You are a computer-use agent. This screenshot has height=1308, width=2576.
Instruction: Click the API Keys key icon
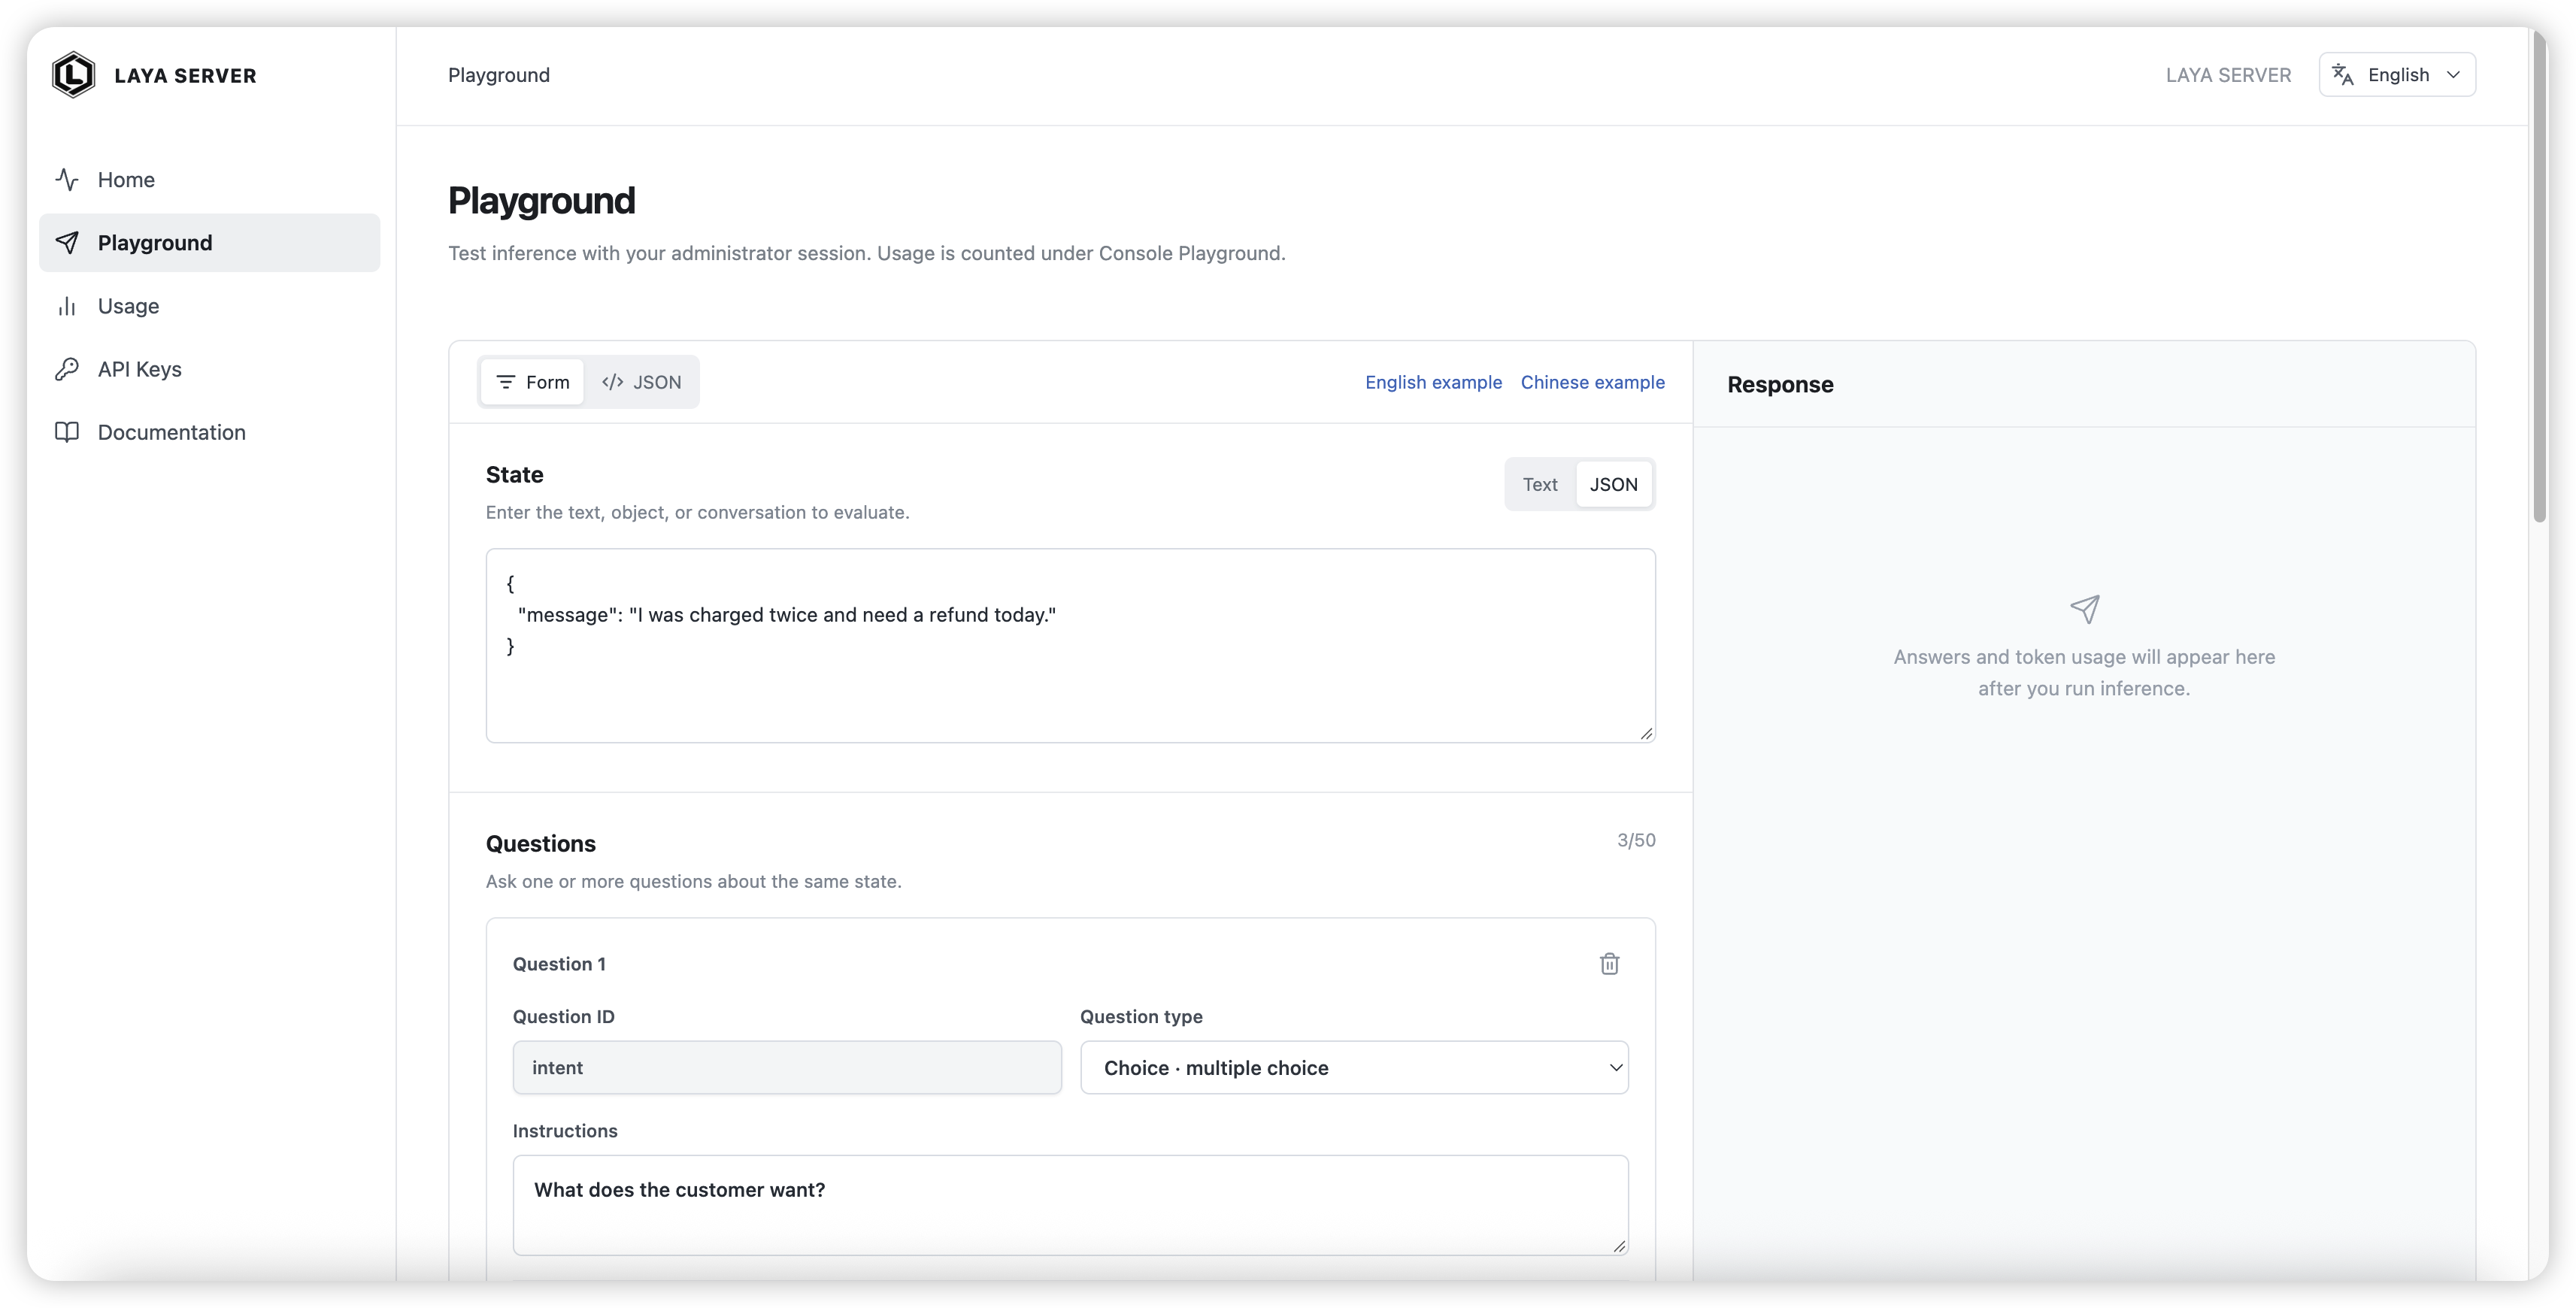67,369
